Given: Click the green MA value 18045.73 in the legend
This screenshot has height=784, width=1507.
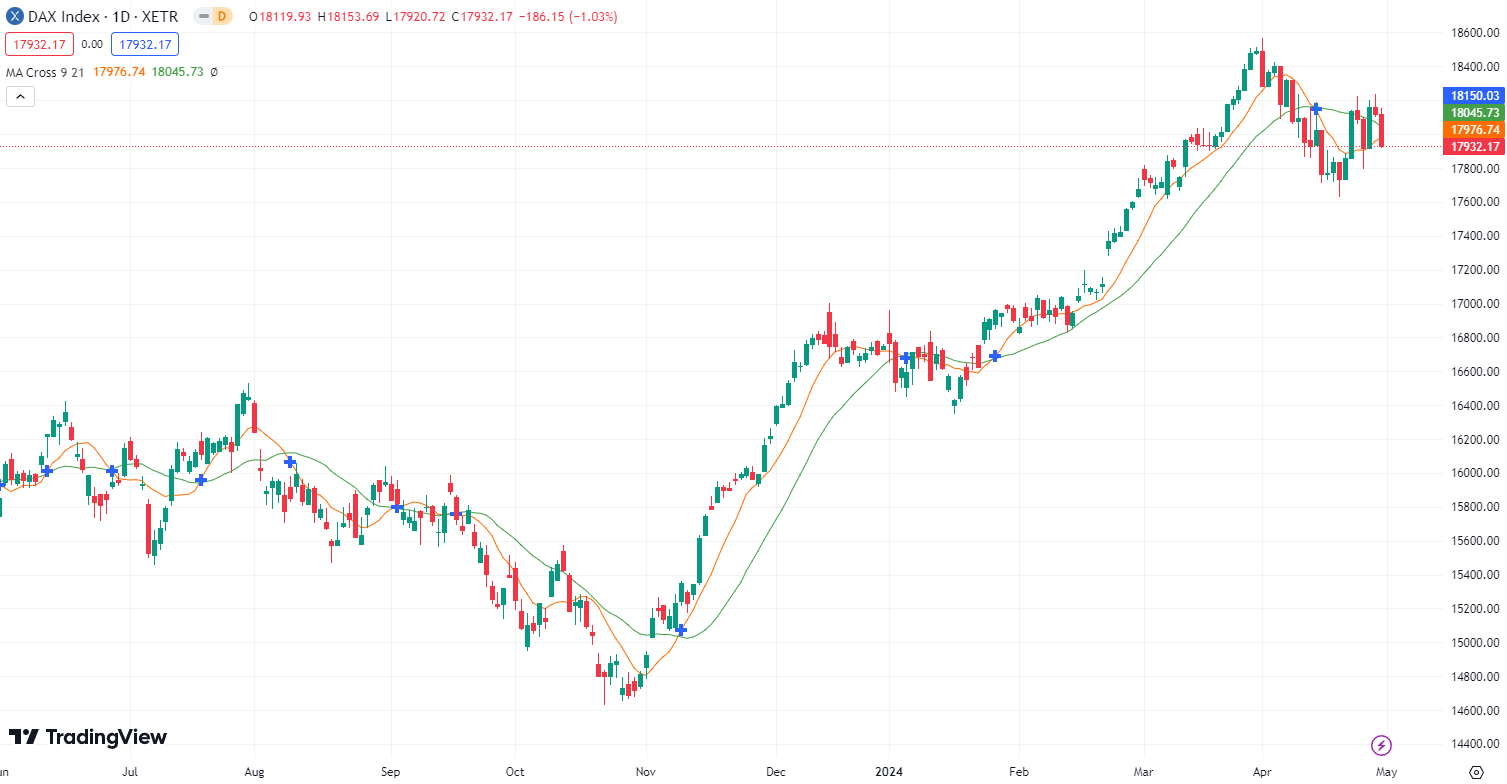Looking at the screenshot, I should pyautogui.click(x=177, y=72).
